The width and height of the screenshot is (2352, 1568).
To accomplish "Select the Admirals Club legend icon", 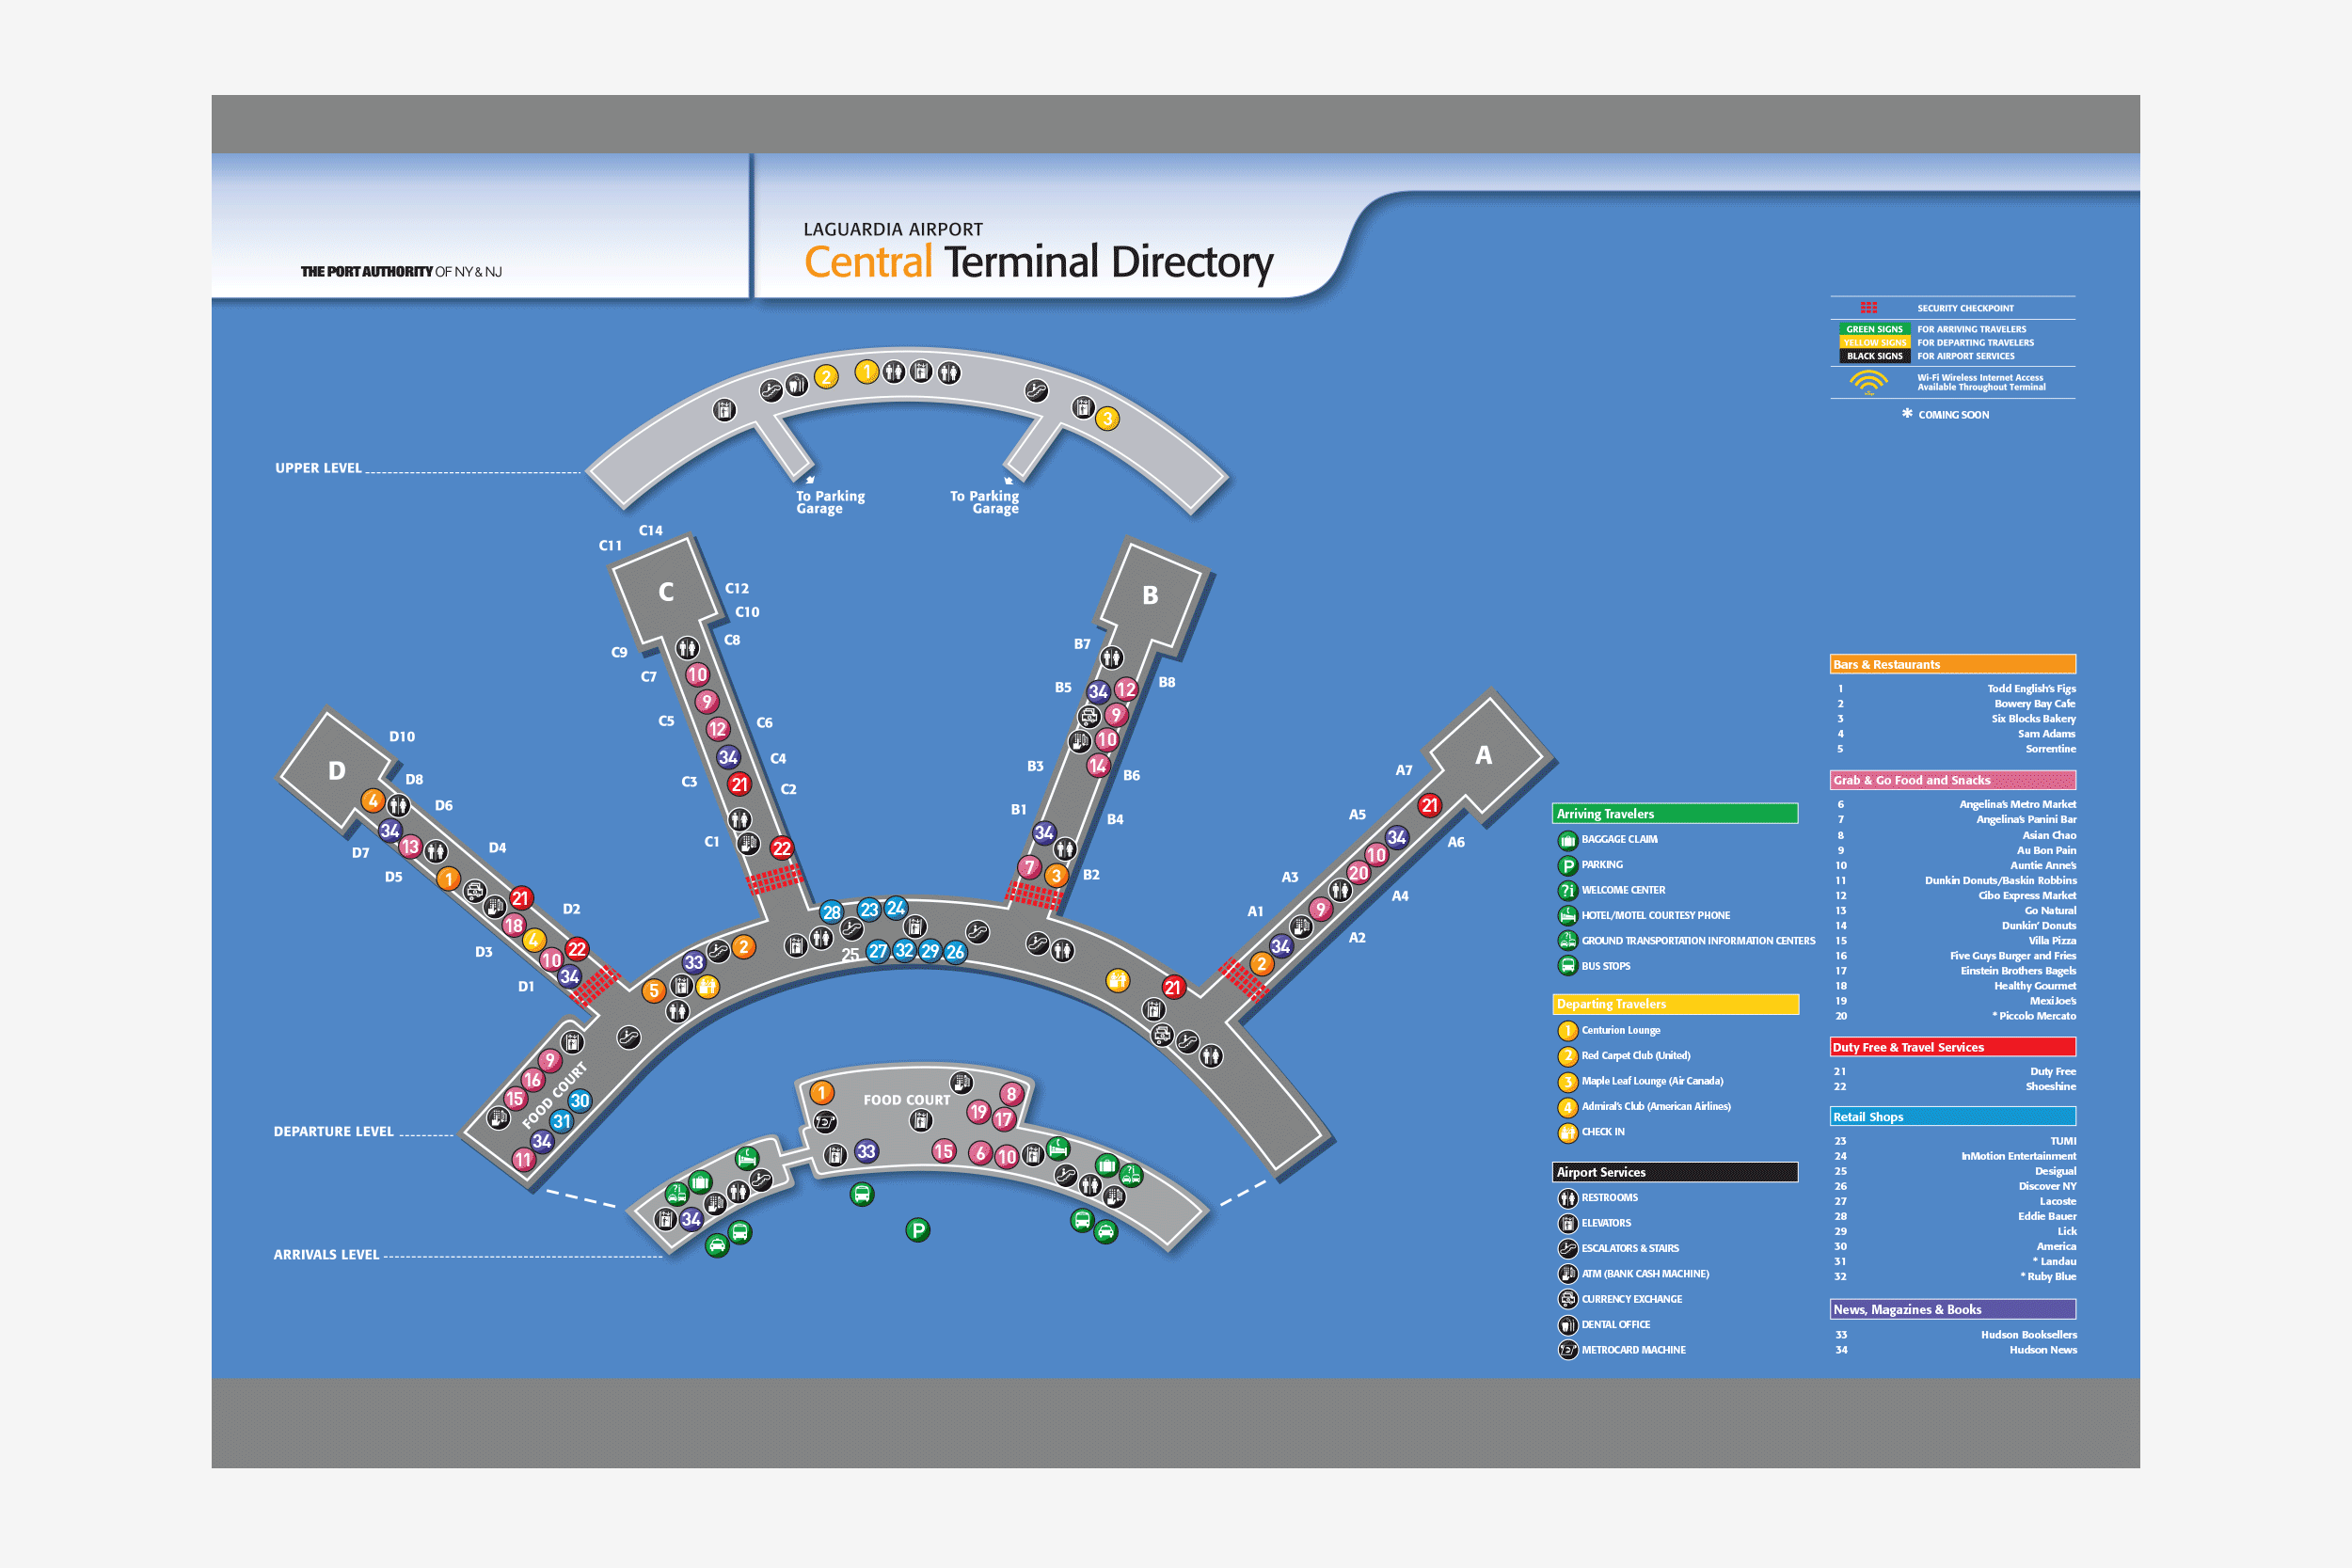I will (1567, 1107).
